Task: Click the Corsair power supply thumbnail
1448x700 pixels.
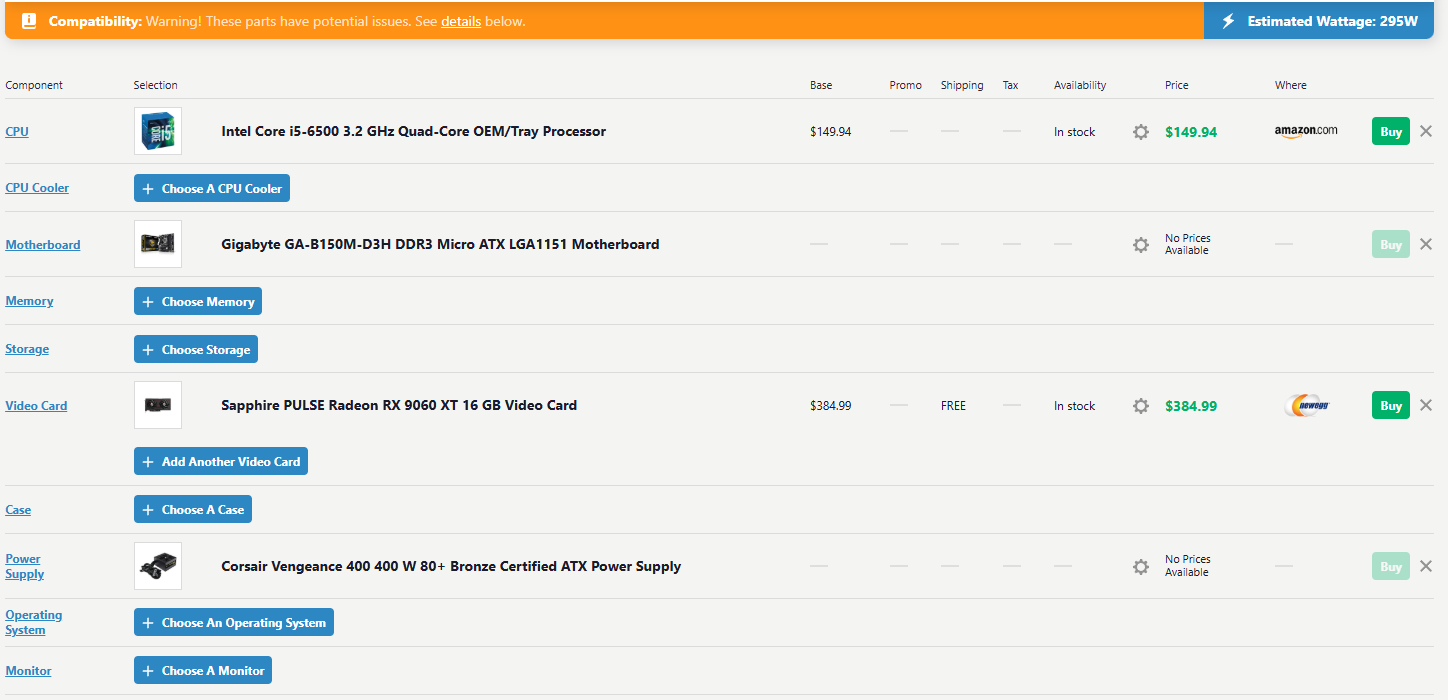Action: tap(158, 566)
